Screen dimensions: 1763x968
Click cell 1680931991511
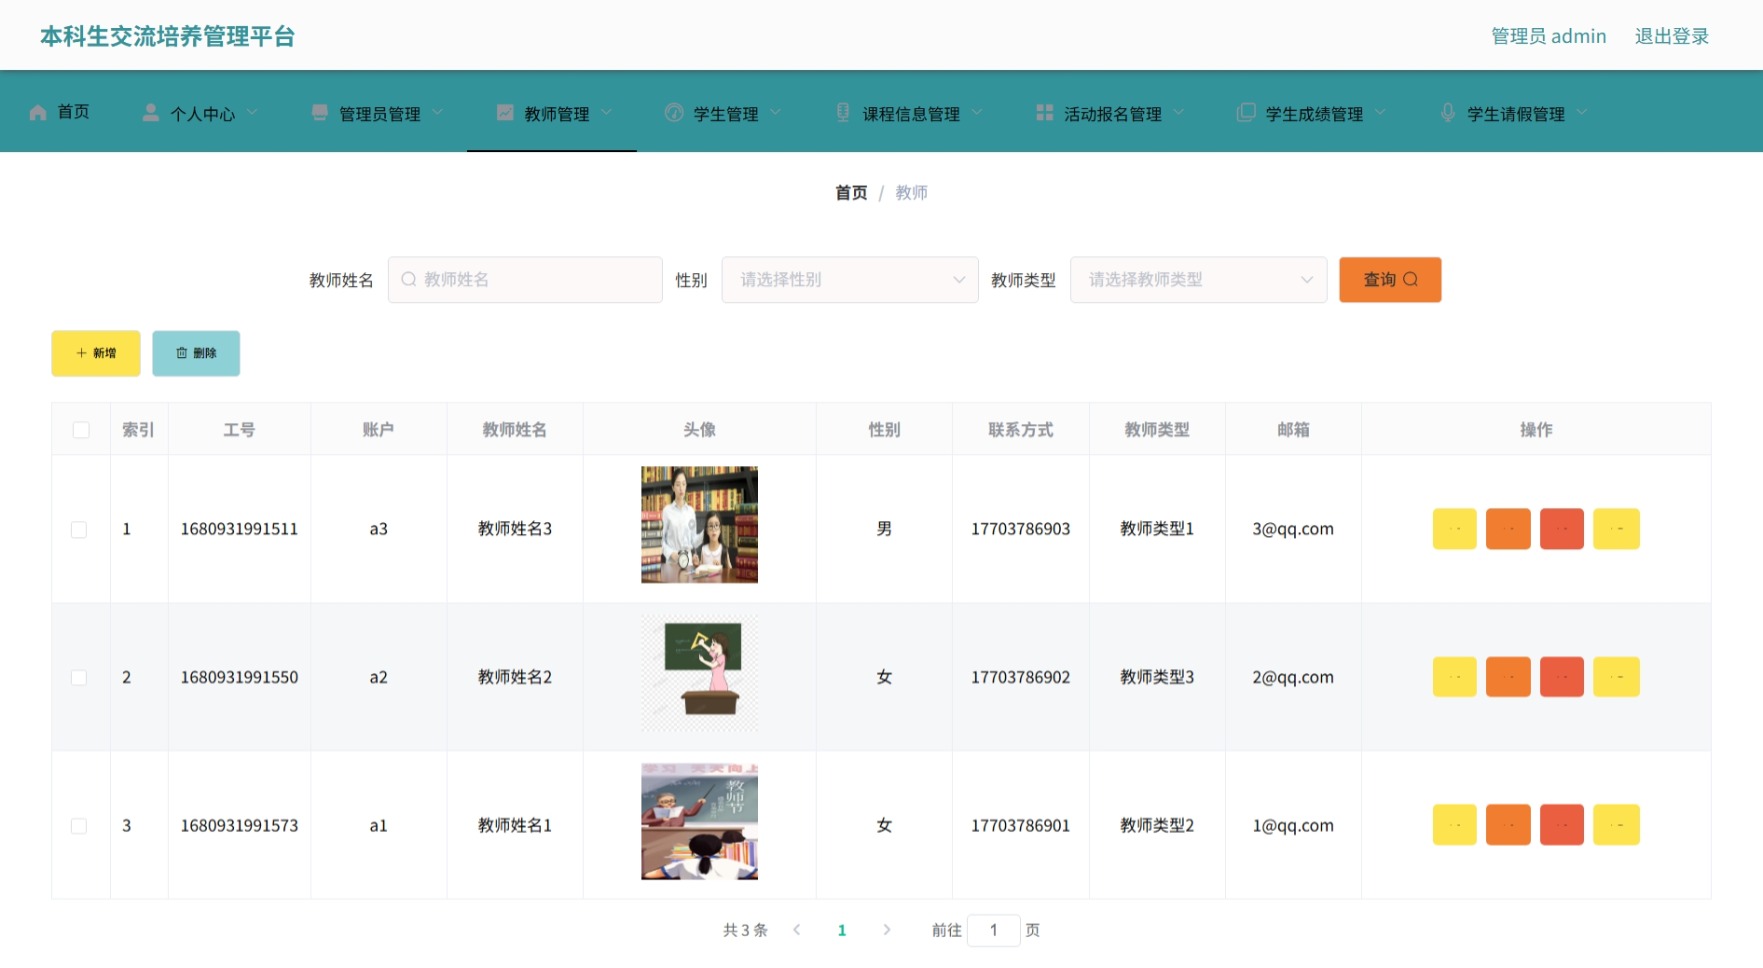pyautogui.click(x=239, y=529)
